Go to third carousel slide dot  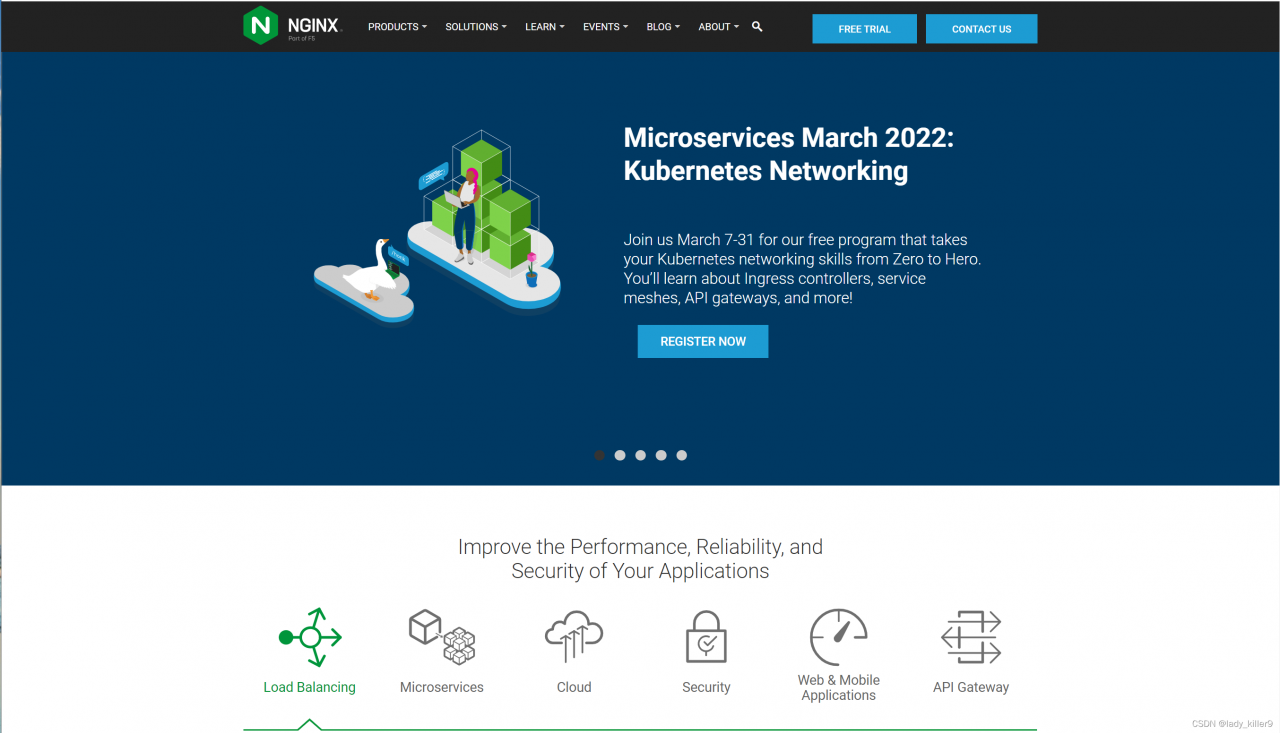pos(640,455)
